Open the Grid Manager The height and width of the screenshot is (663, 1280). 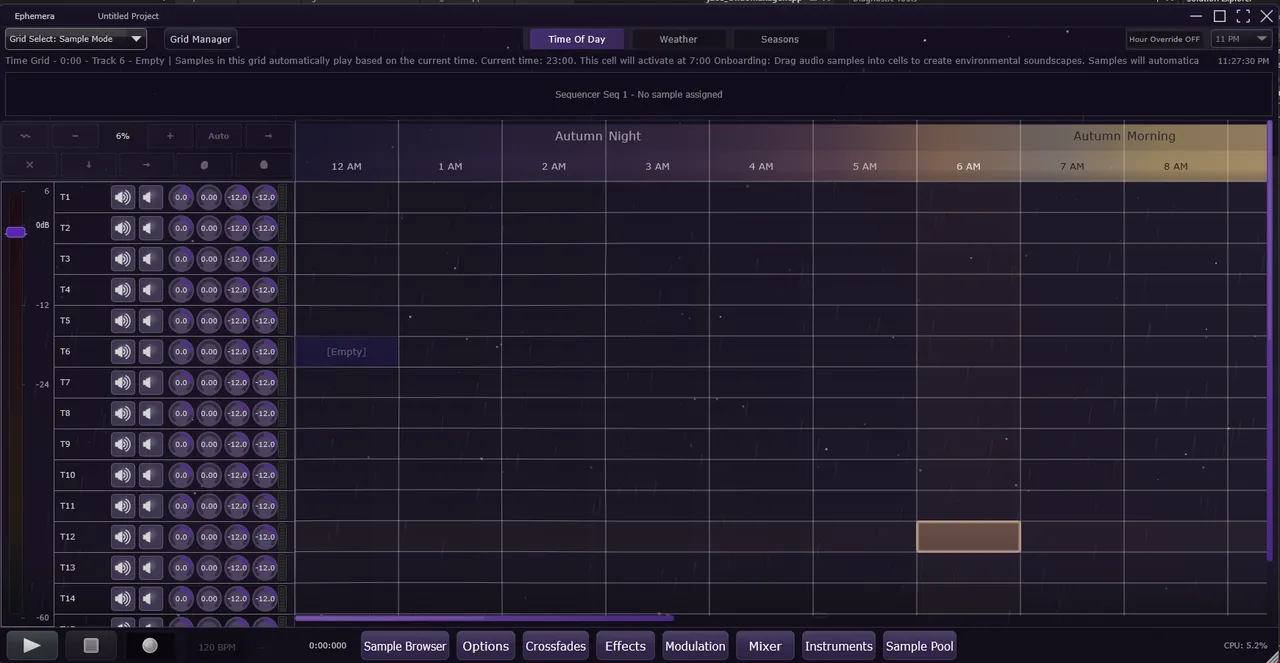tap(200, 39)
